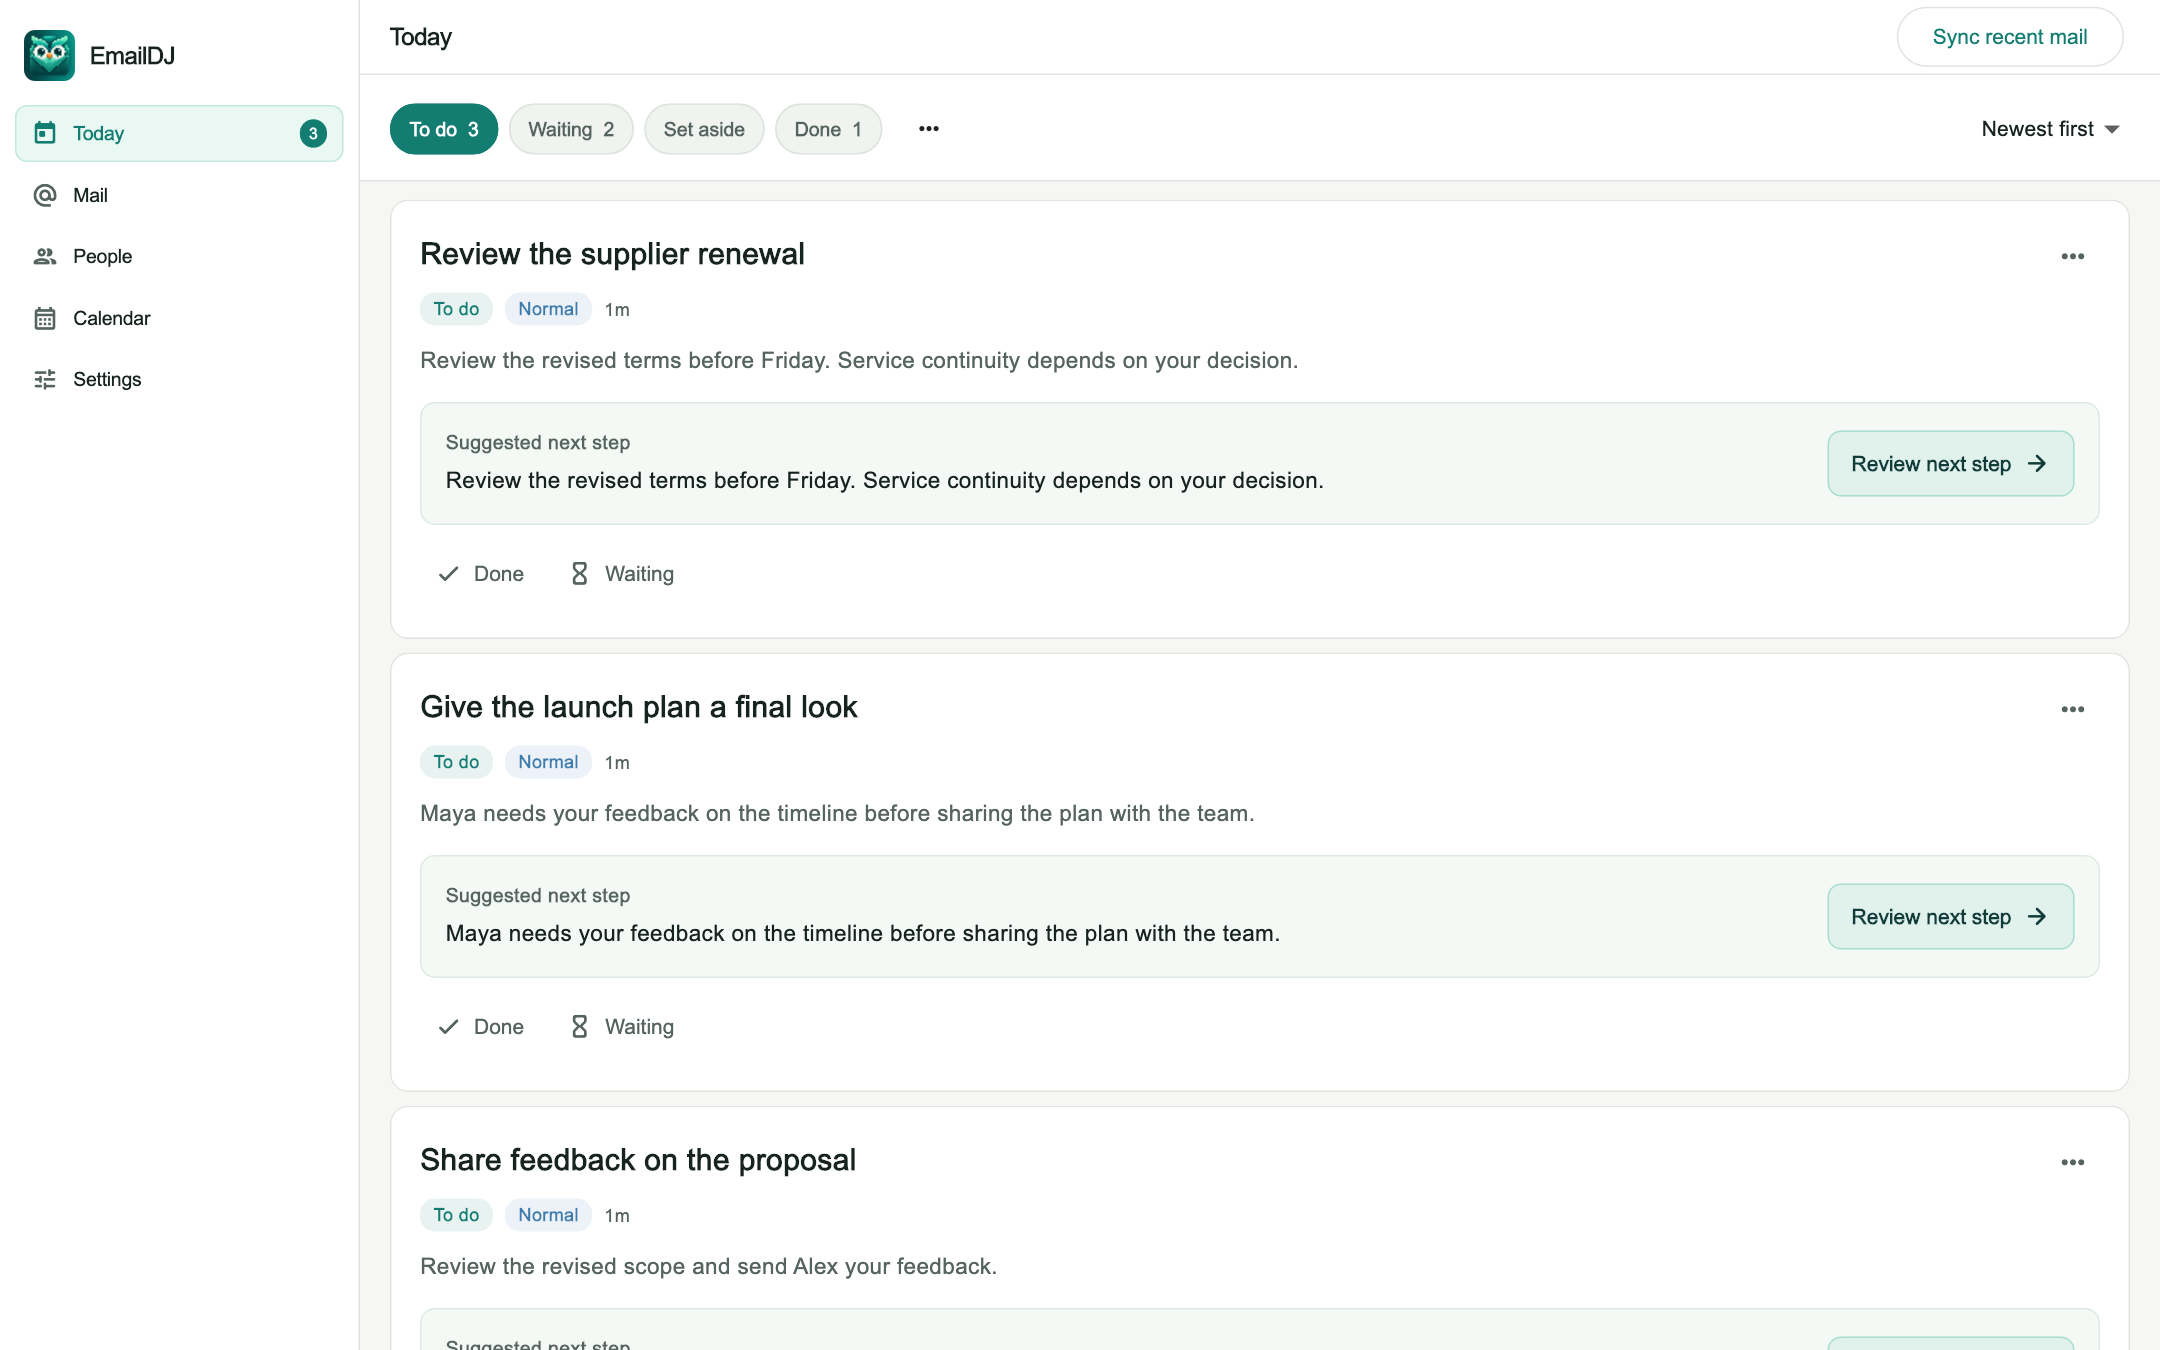
Task: Open the Calendar page
Action: coord(179,318)
